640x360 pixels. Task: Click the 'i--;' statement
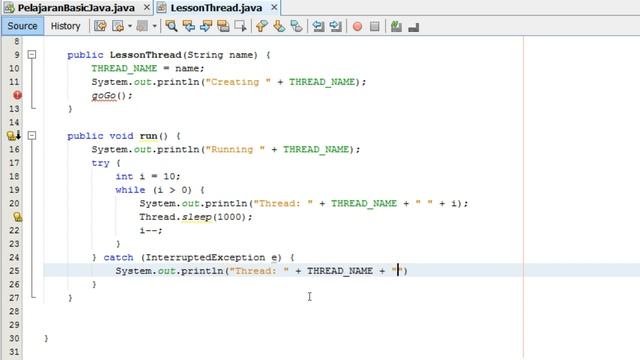point(151,230)
